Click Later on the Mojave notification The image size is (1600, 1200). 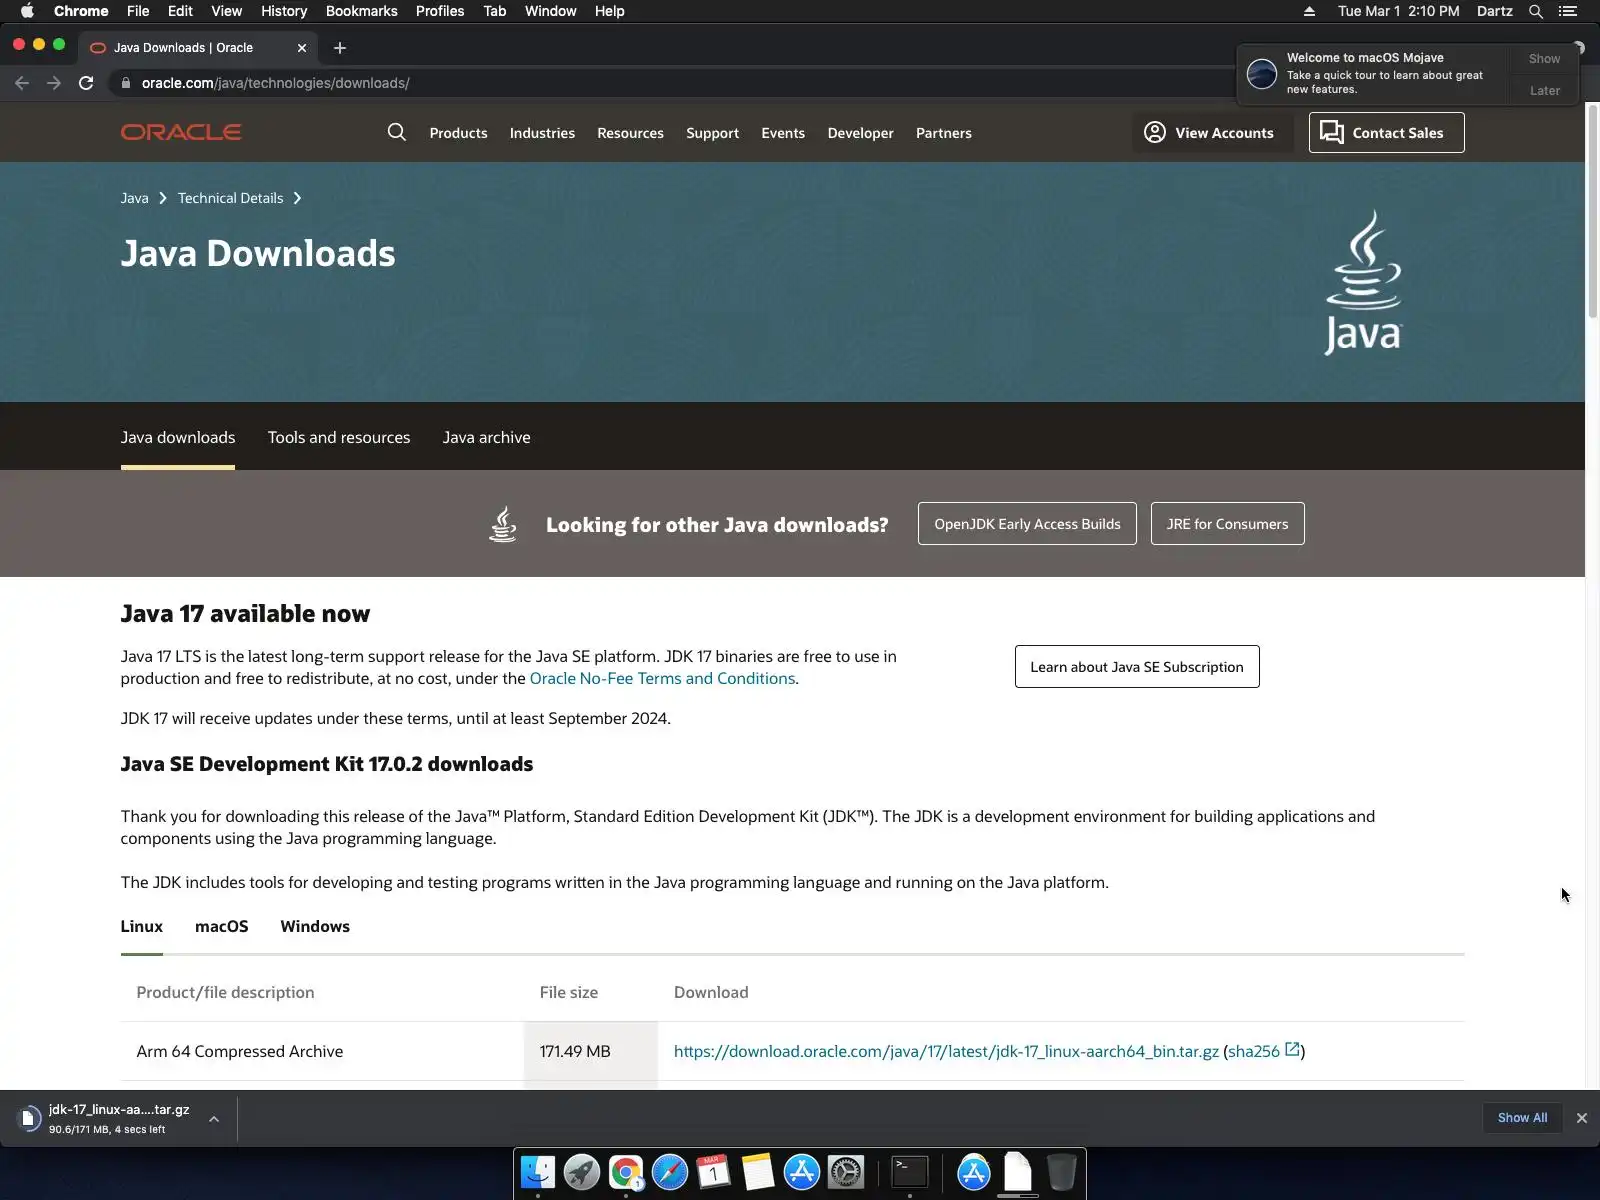point(1545,91)
